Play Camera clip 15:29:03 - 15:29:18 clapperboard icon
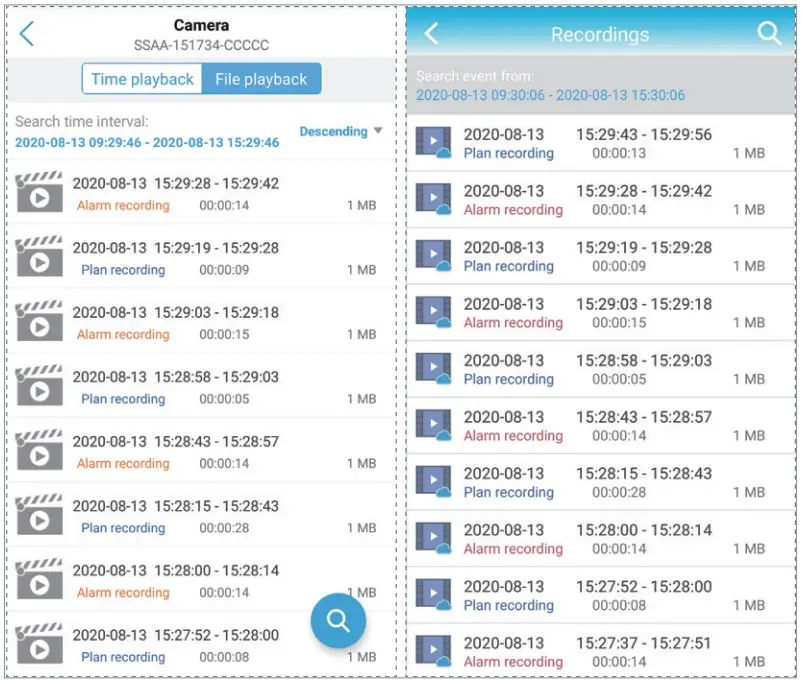 point(39,321)
